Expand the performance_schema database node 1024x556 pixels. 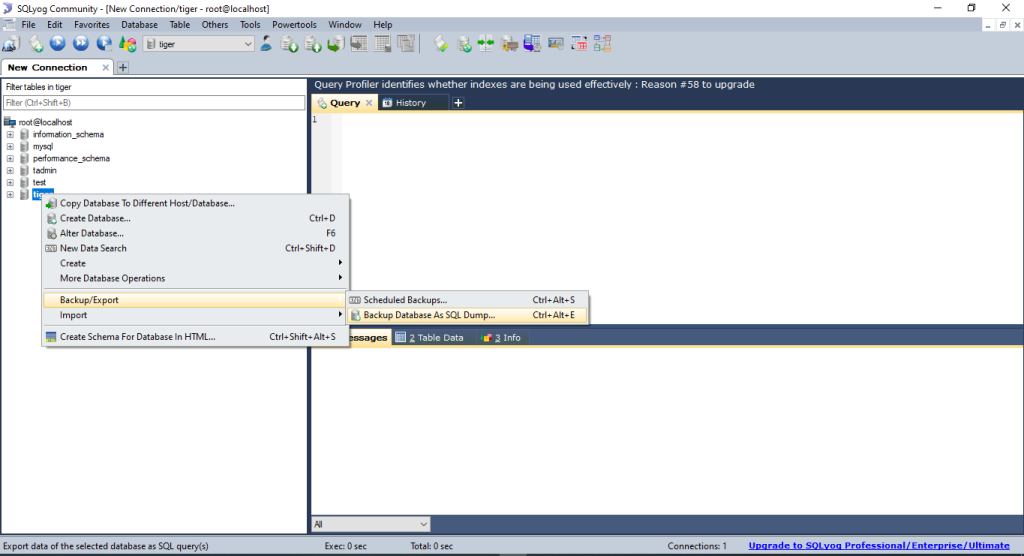(x=10, y=159)
